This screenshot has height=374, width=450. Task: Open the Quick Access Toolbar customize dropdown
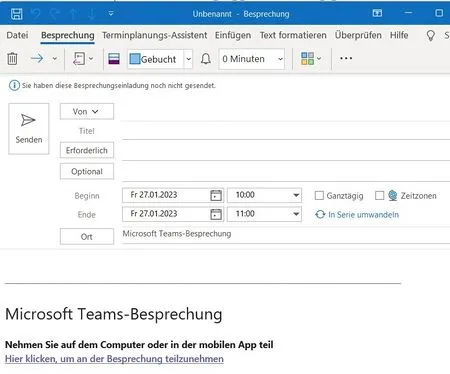pyautogui.click(x=111, y=14)
